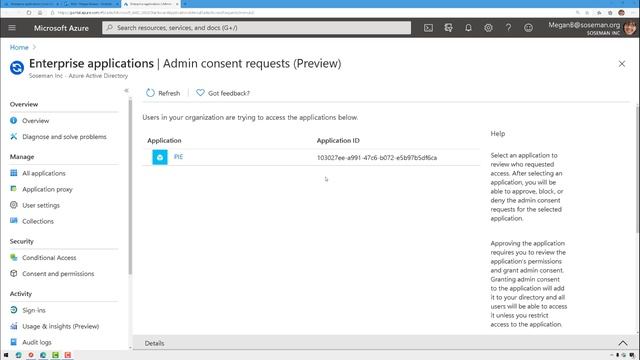Click the Application ID column header
640x360 pixels.
(x=338, y=140)
